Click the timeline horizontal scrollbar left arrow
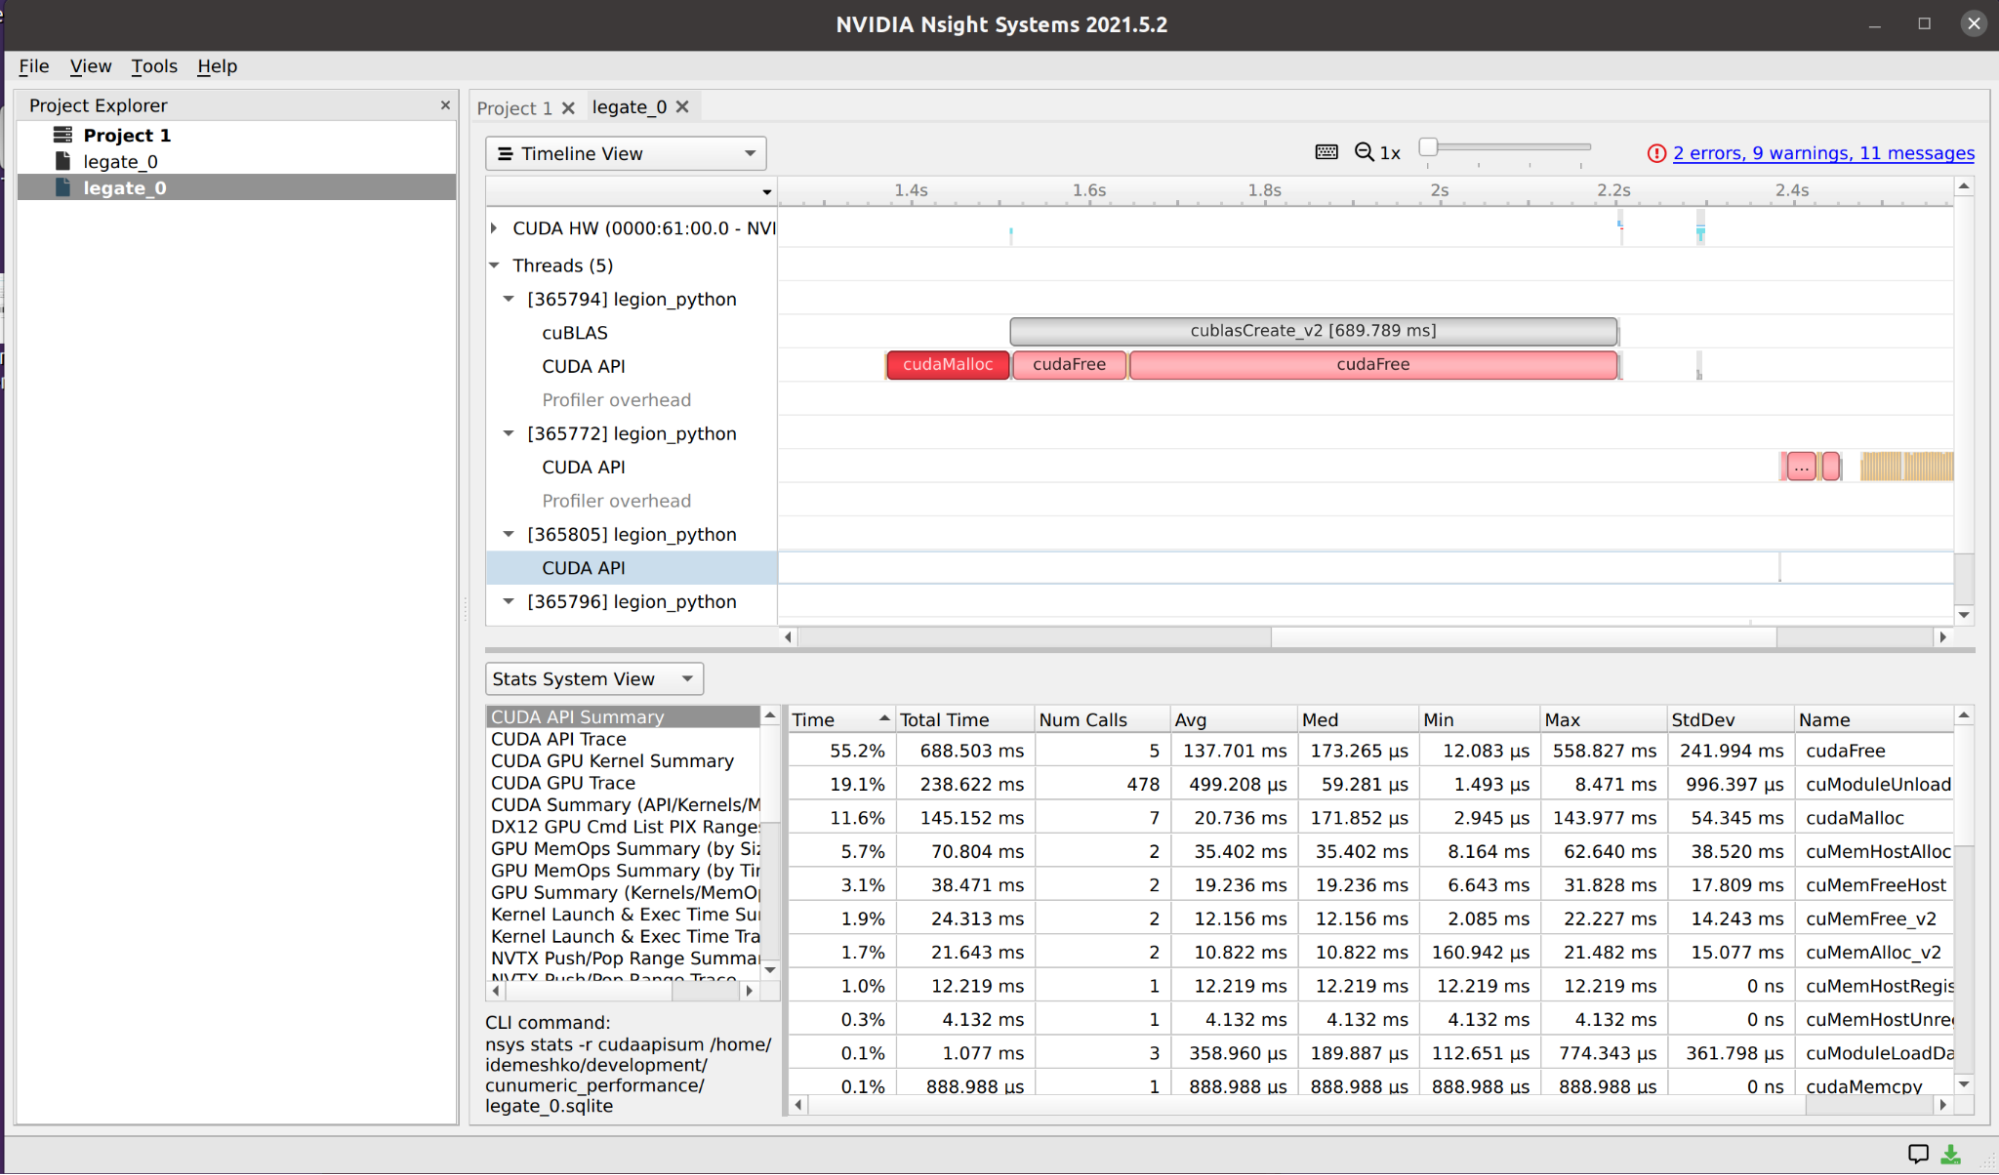 click(x=788, y=637)
